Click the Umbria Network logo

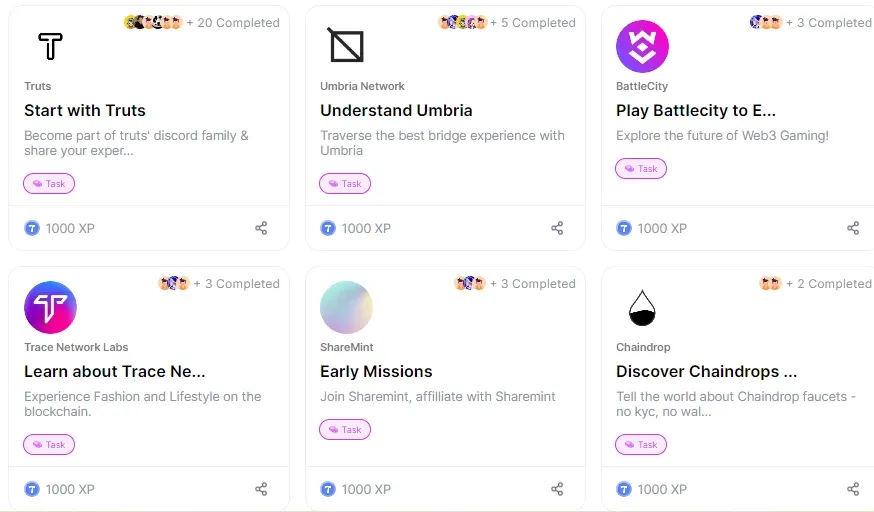pyautogui.click(x=346, y=45)
